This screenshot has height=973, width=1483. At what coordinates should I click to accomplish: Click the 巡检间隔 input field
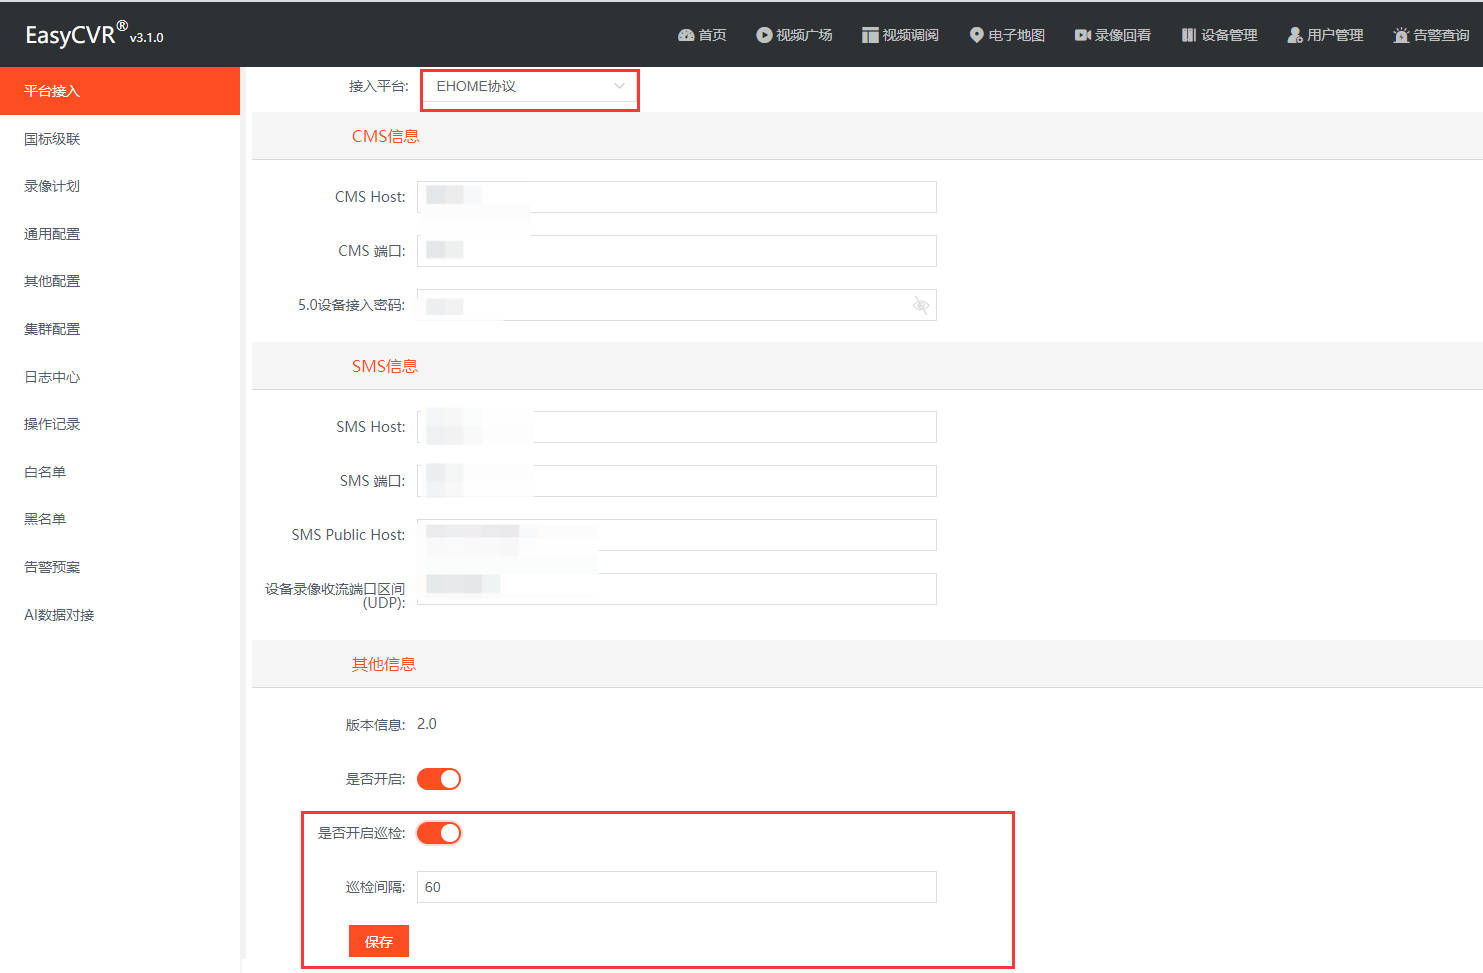(677, 887)
